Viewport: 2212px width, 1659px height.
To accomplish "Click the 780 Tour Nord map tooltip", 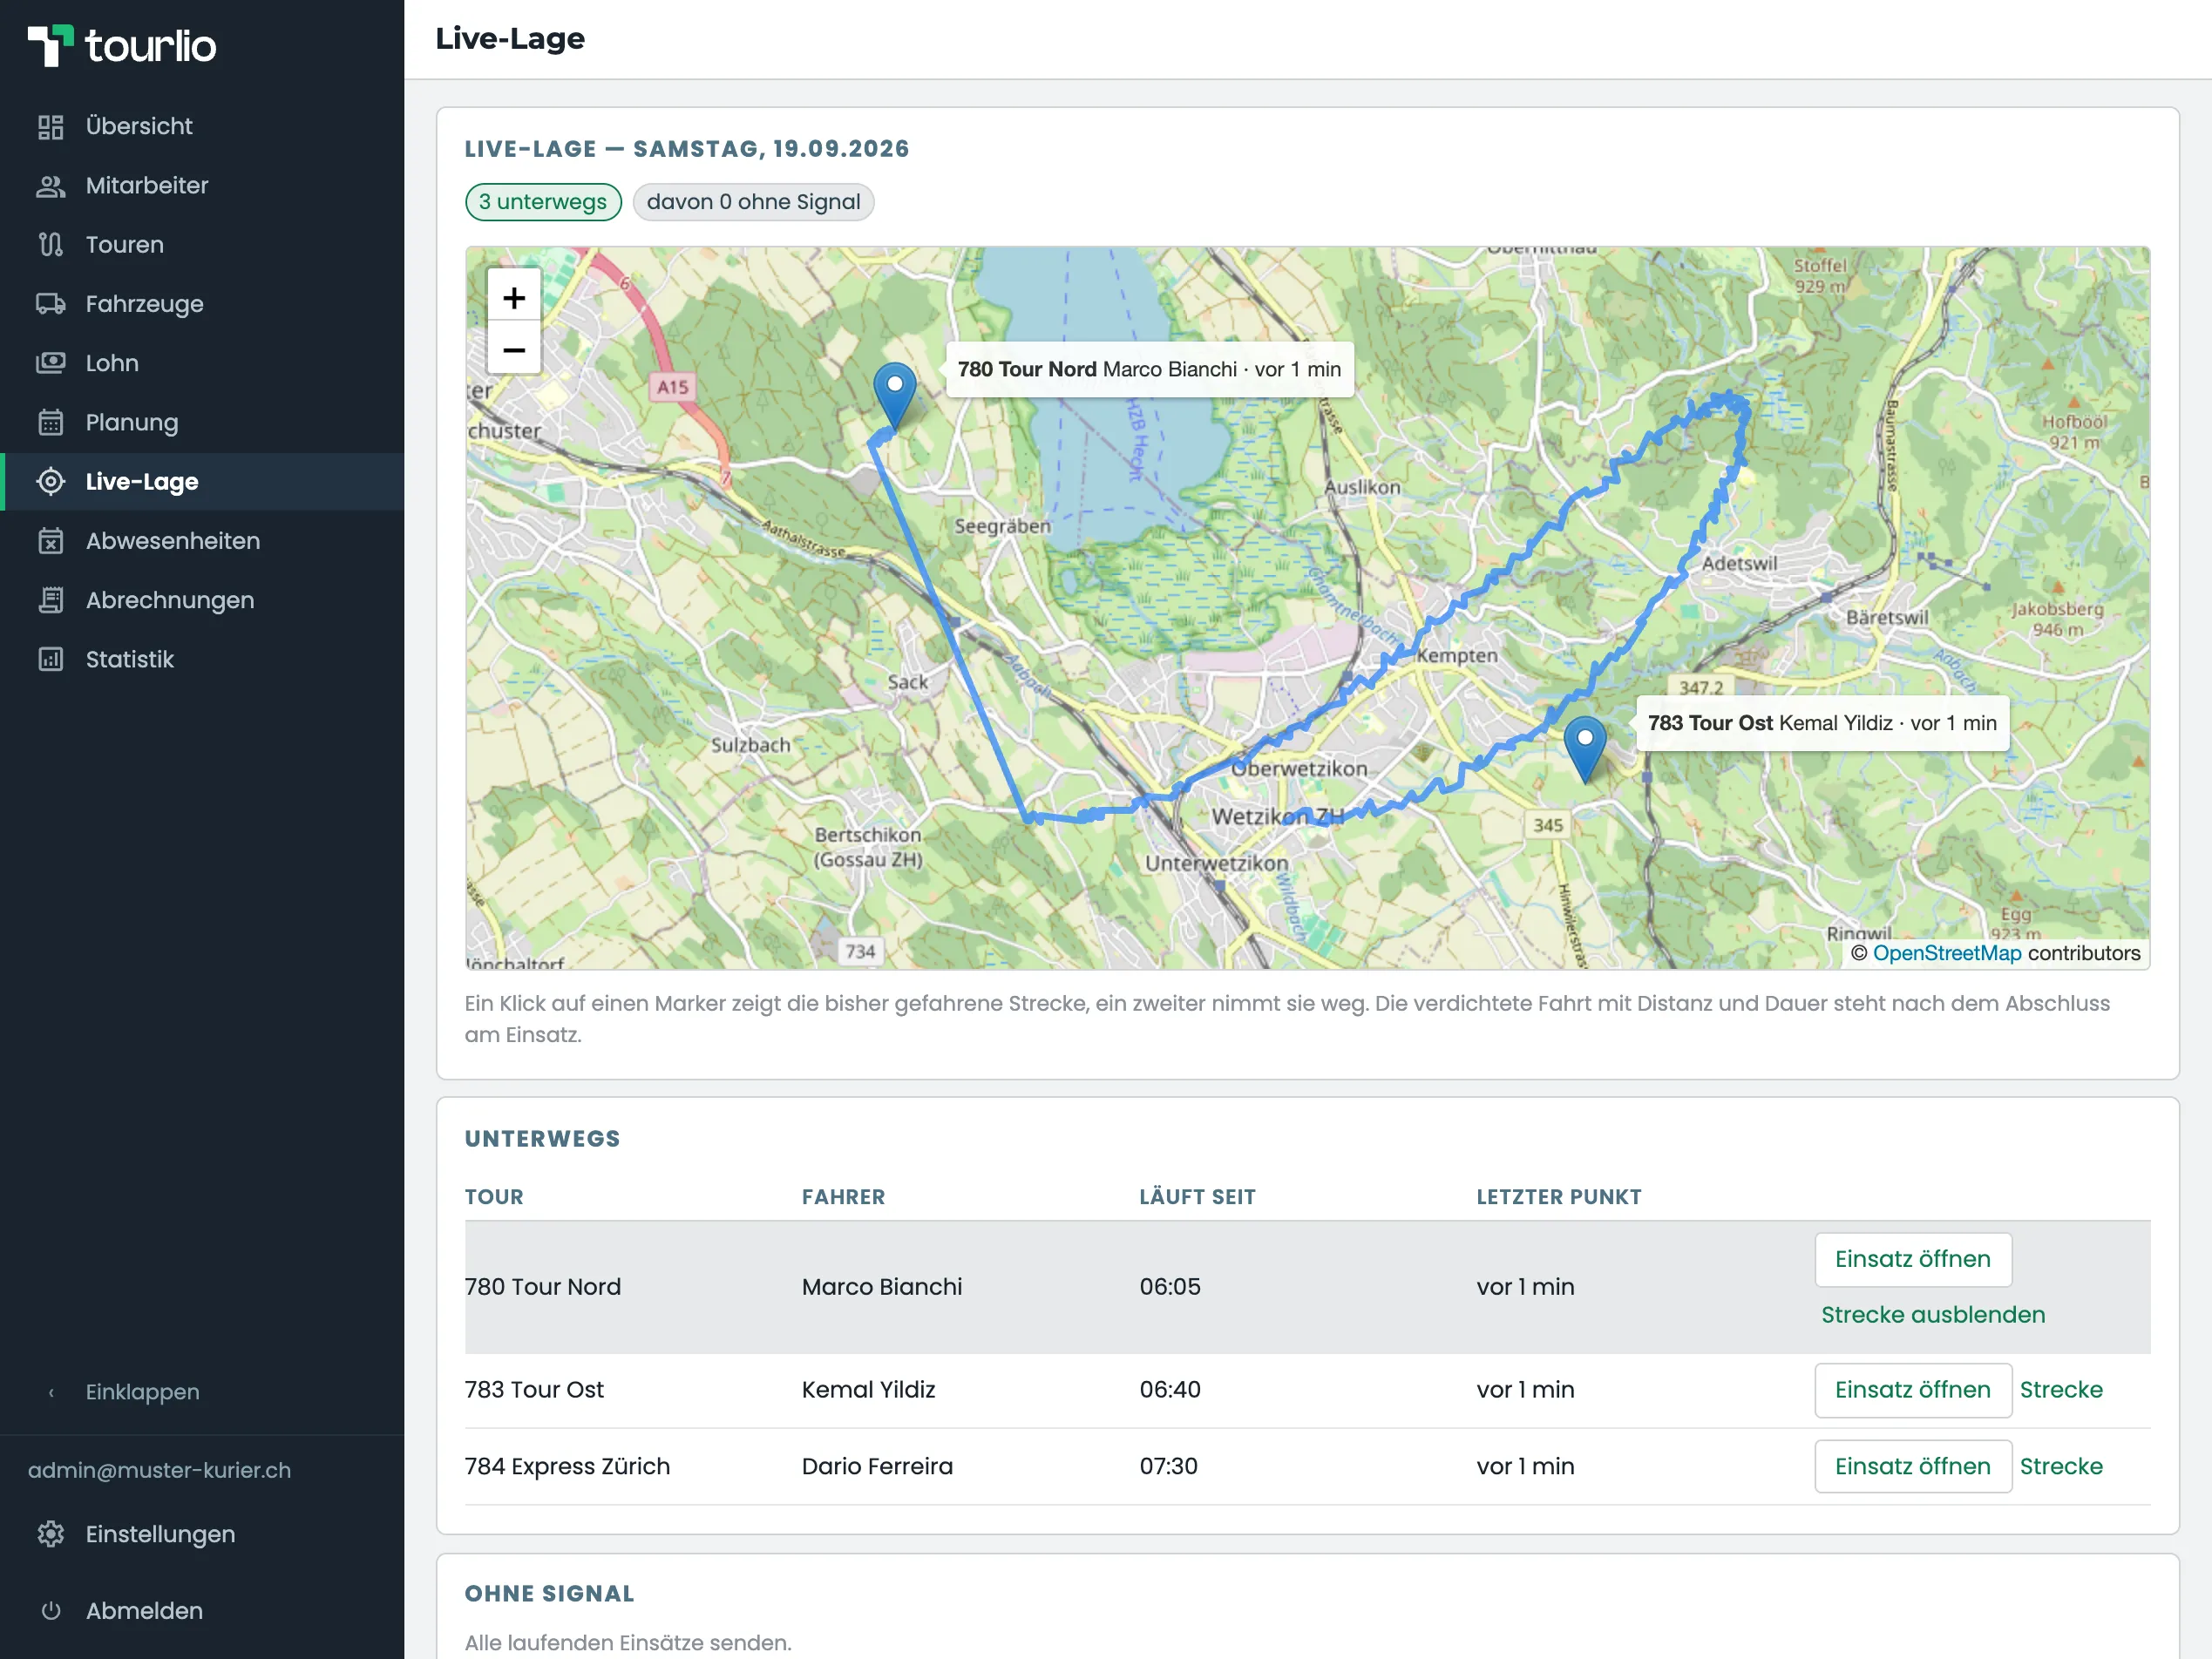I will pyautogui.click(x=1149, y=369).
